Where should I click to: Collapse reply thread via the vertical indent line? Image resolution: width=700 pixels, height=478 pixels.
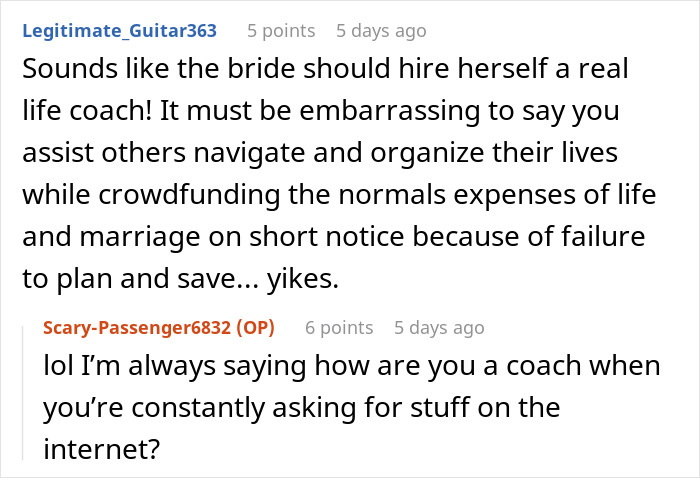coord(24,390)
